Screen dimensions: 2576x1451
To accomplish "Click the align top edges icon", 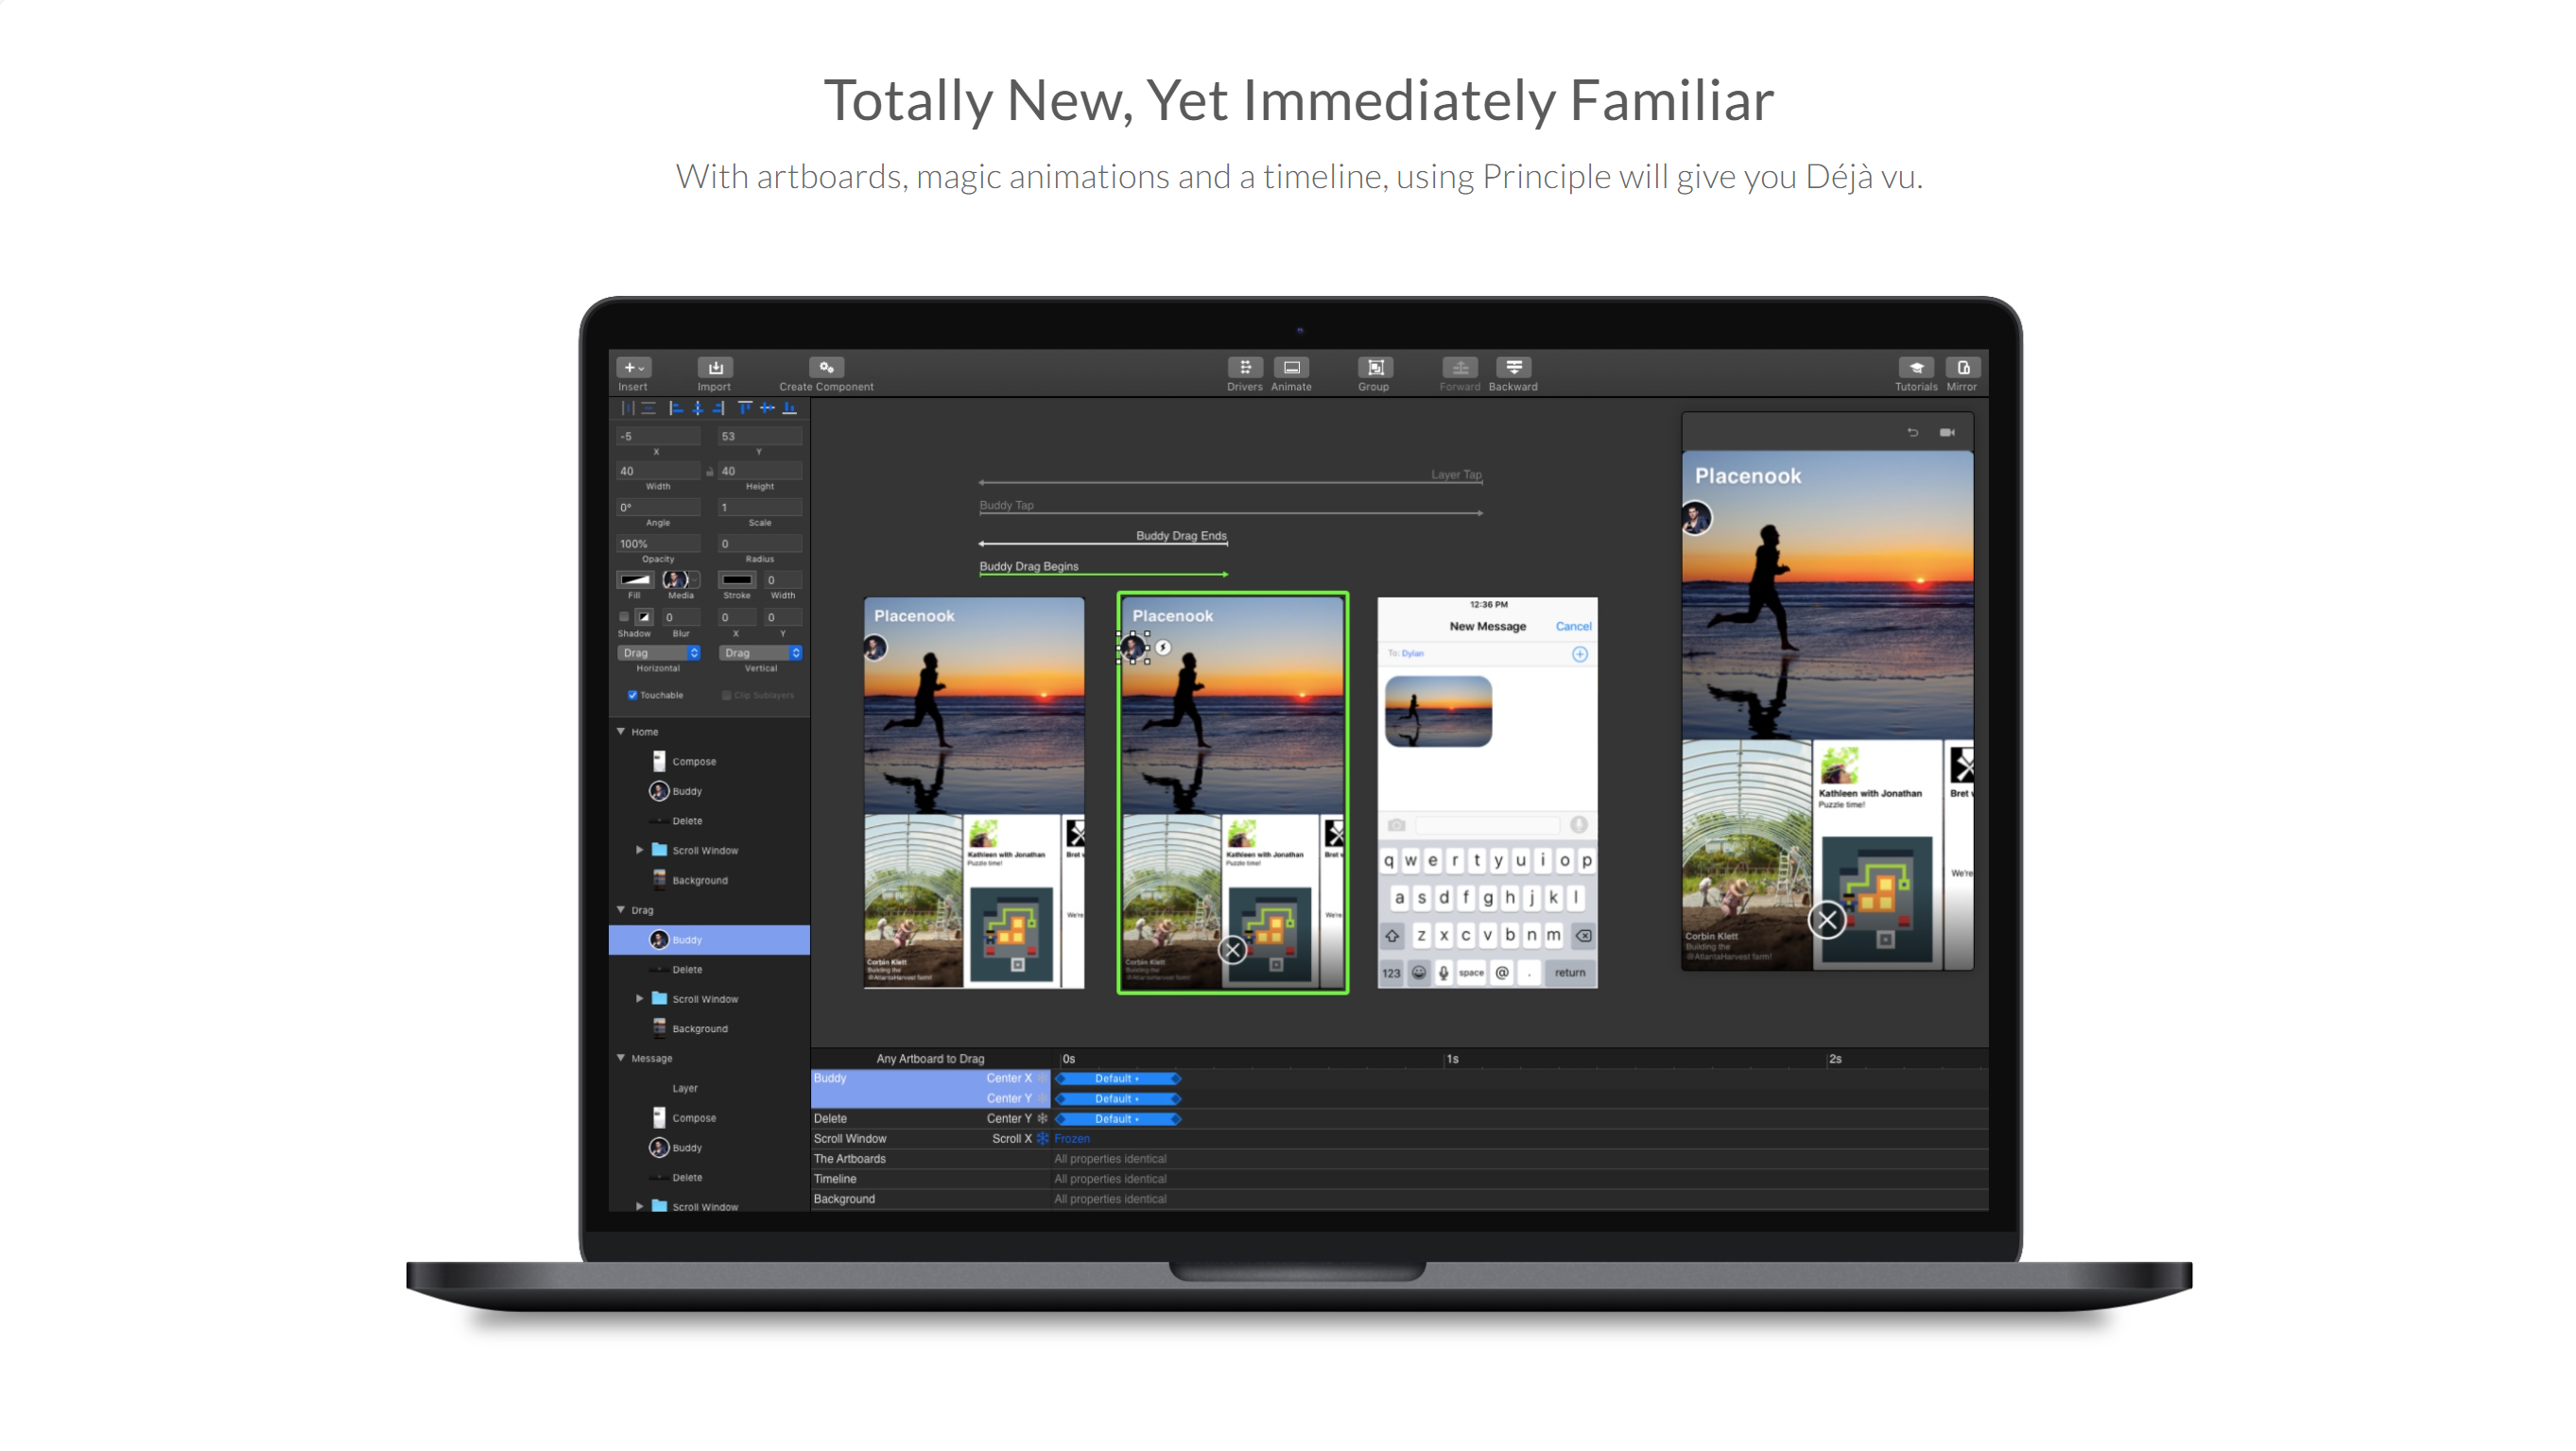I will [745, 408].
